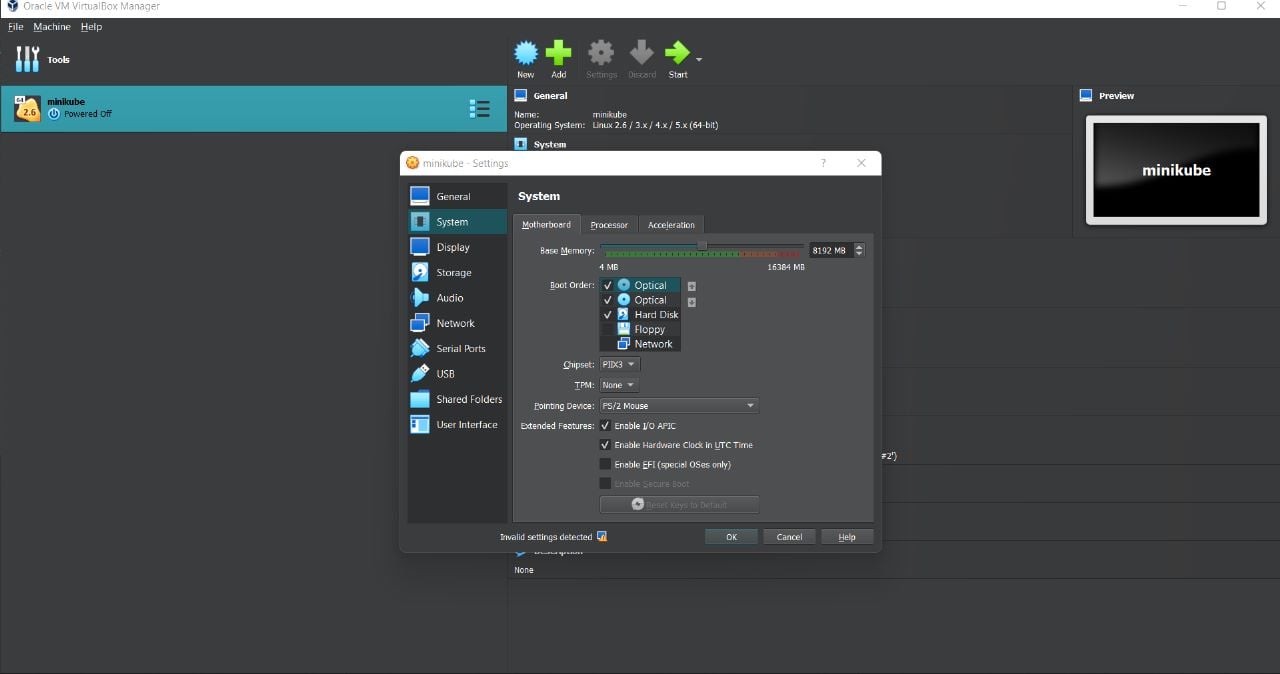Click the Preview panel monitor icon
1280x674 pixels.
pyautogui.click(x=1086, y=96)
